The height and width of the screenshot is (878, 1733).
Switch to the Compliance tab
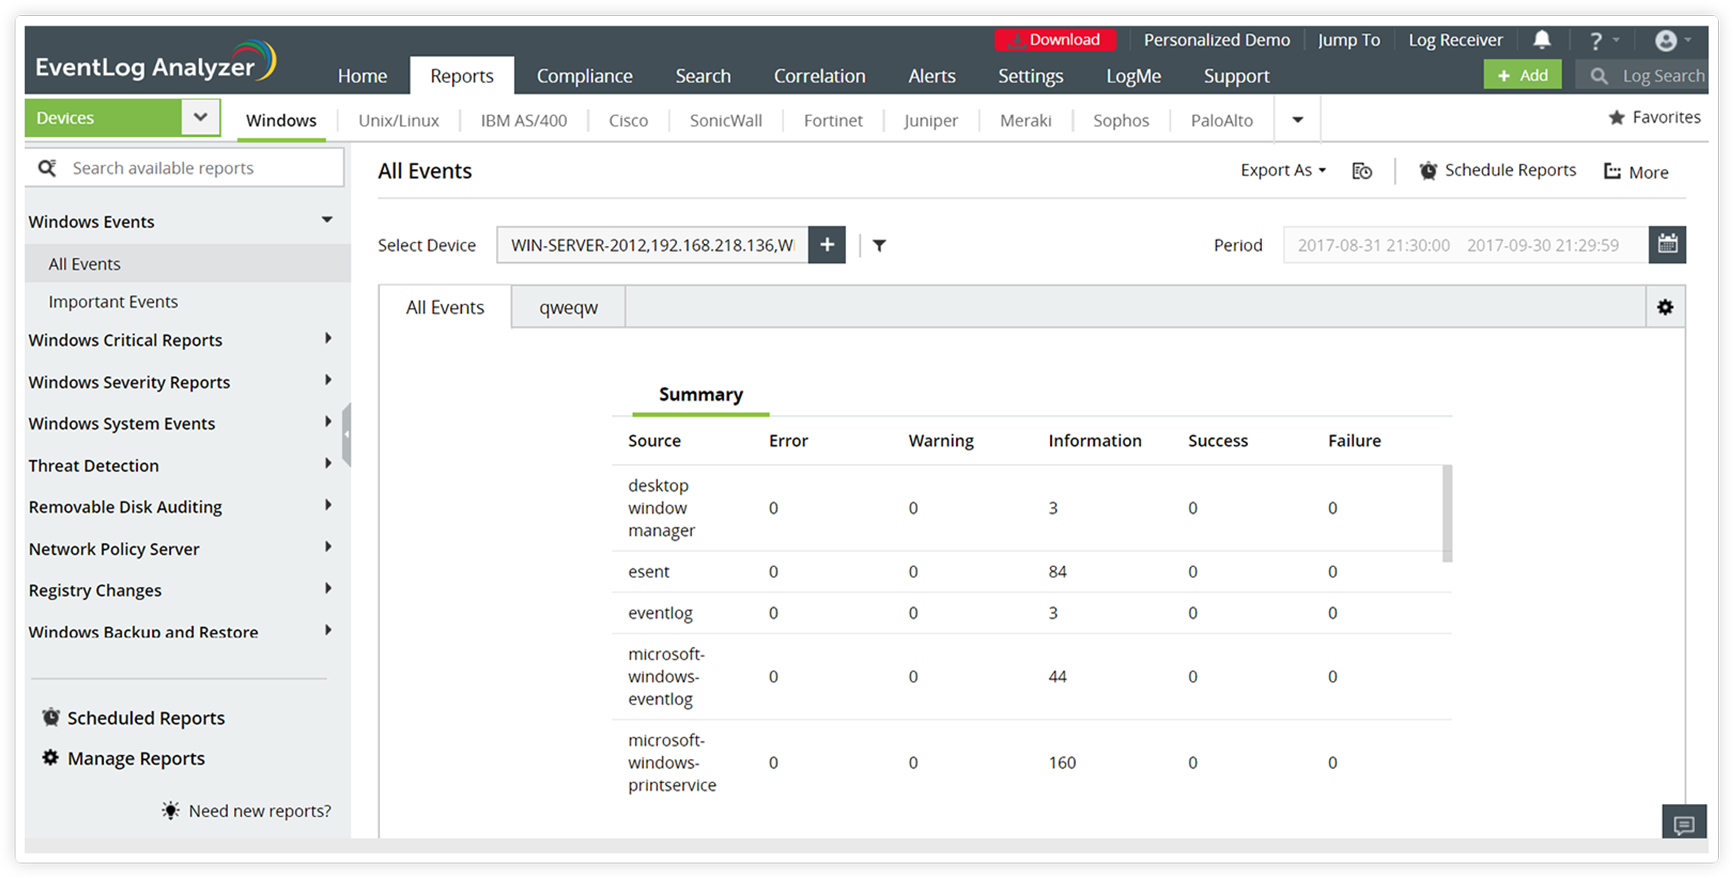tap(585, 76)
